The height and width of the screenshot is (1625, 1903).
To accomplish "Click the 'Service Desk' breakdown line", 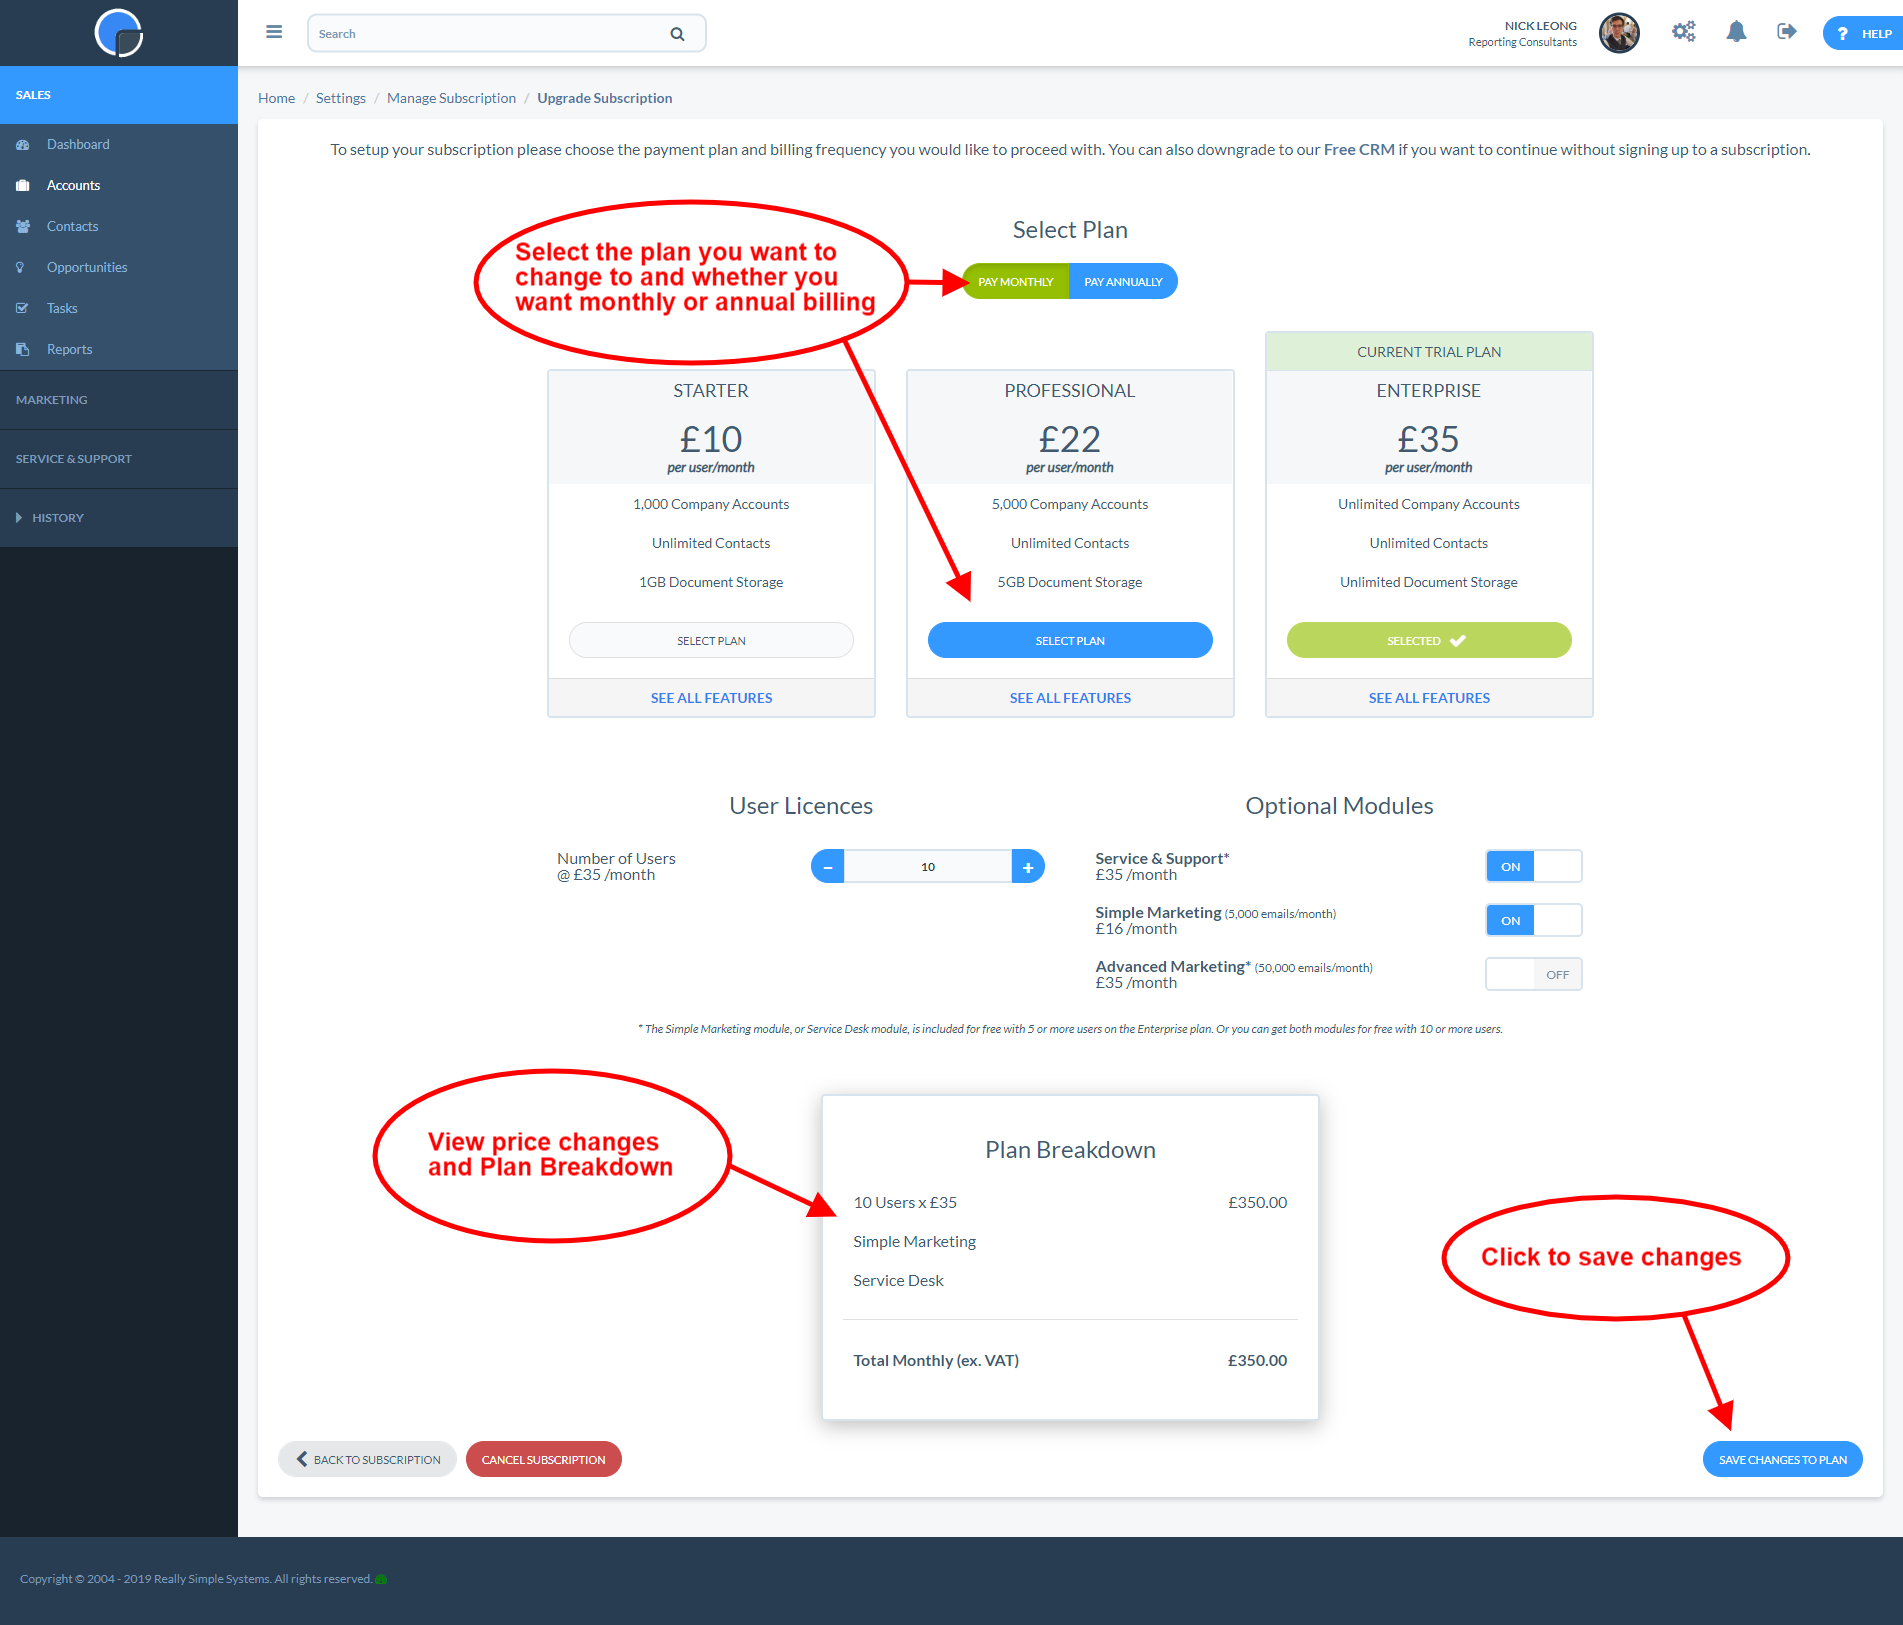I will (x=898, y=1281).
